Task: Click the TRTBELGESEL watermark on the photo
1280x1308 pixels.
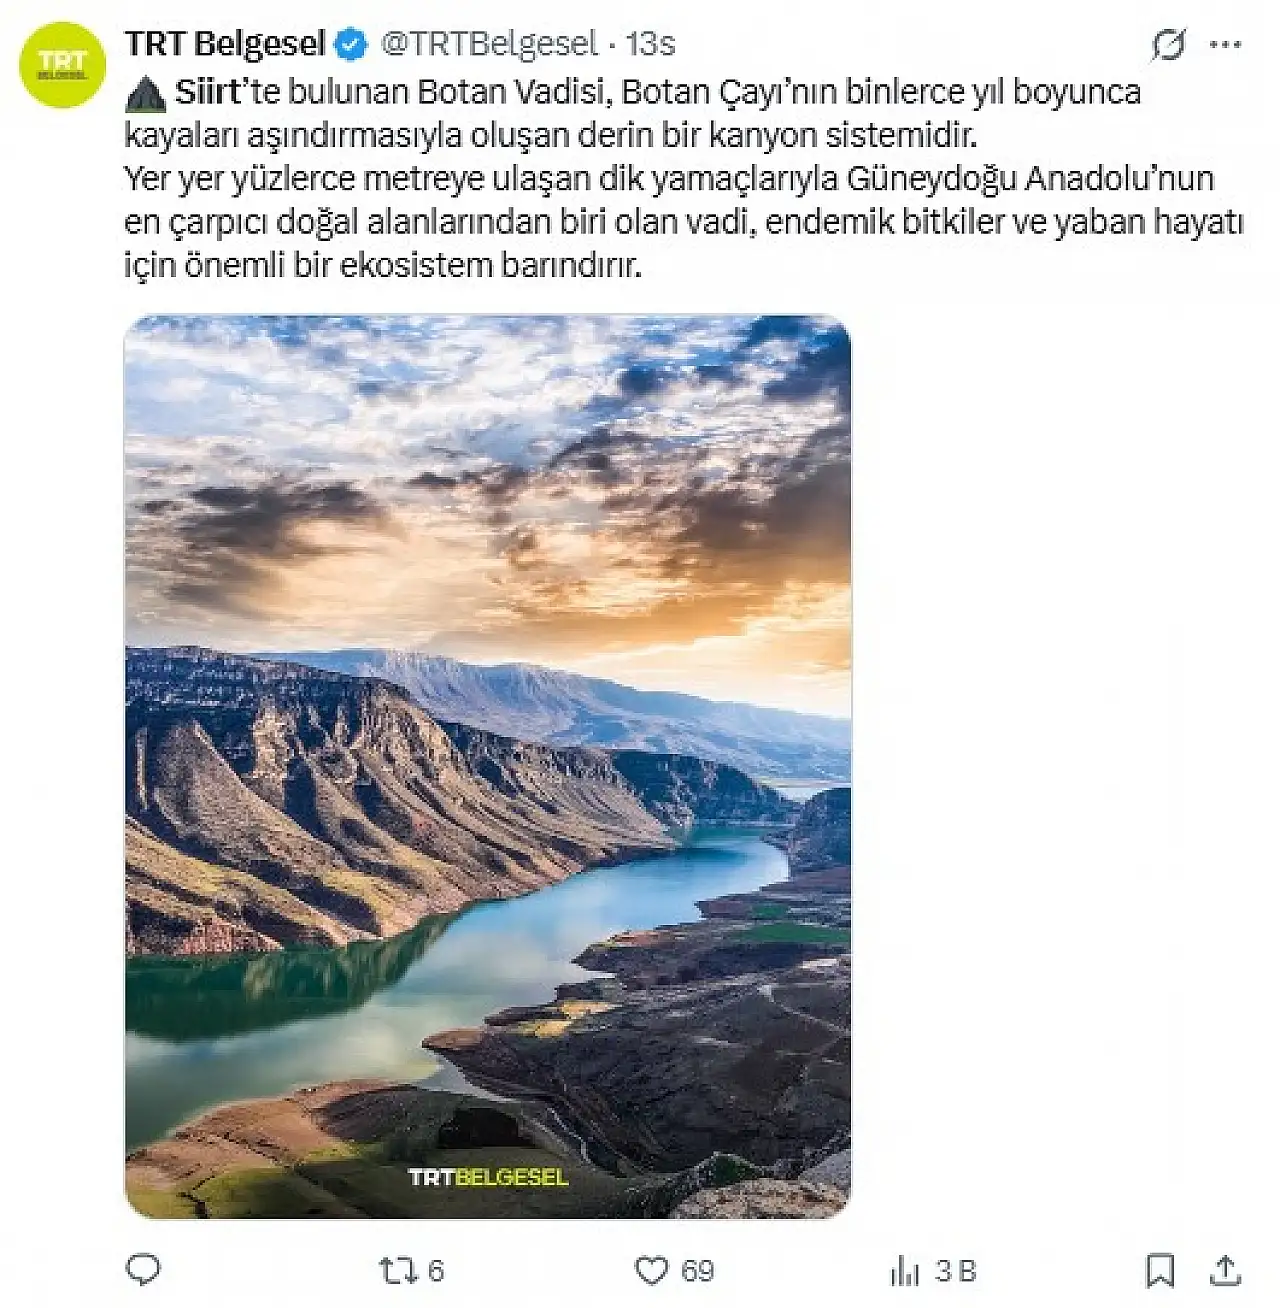Action: (488, 1177)
